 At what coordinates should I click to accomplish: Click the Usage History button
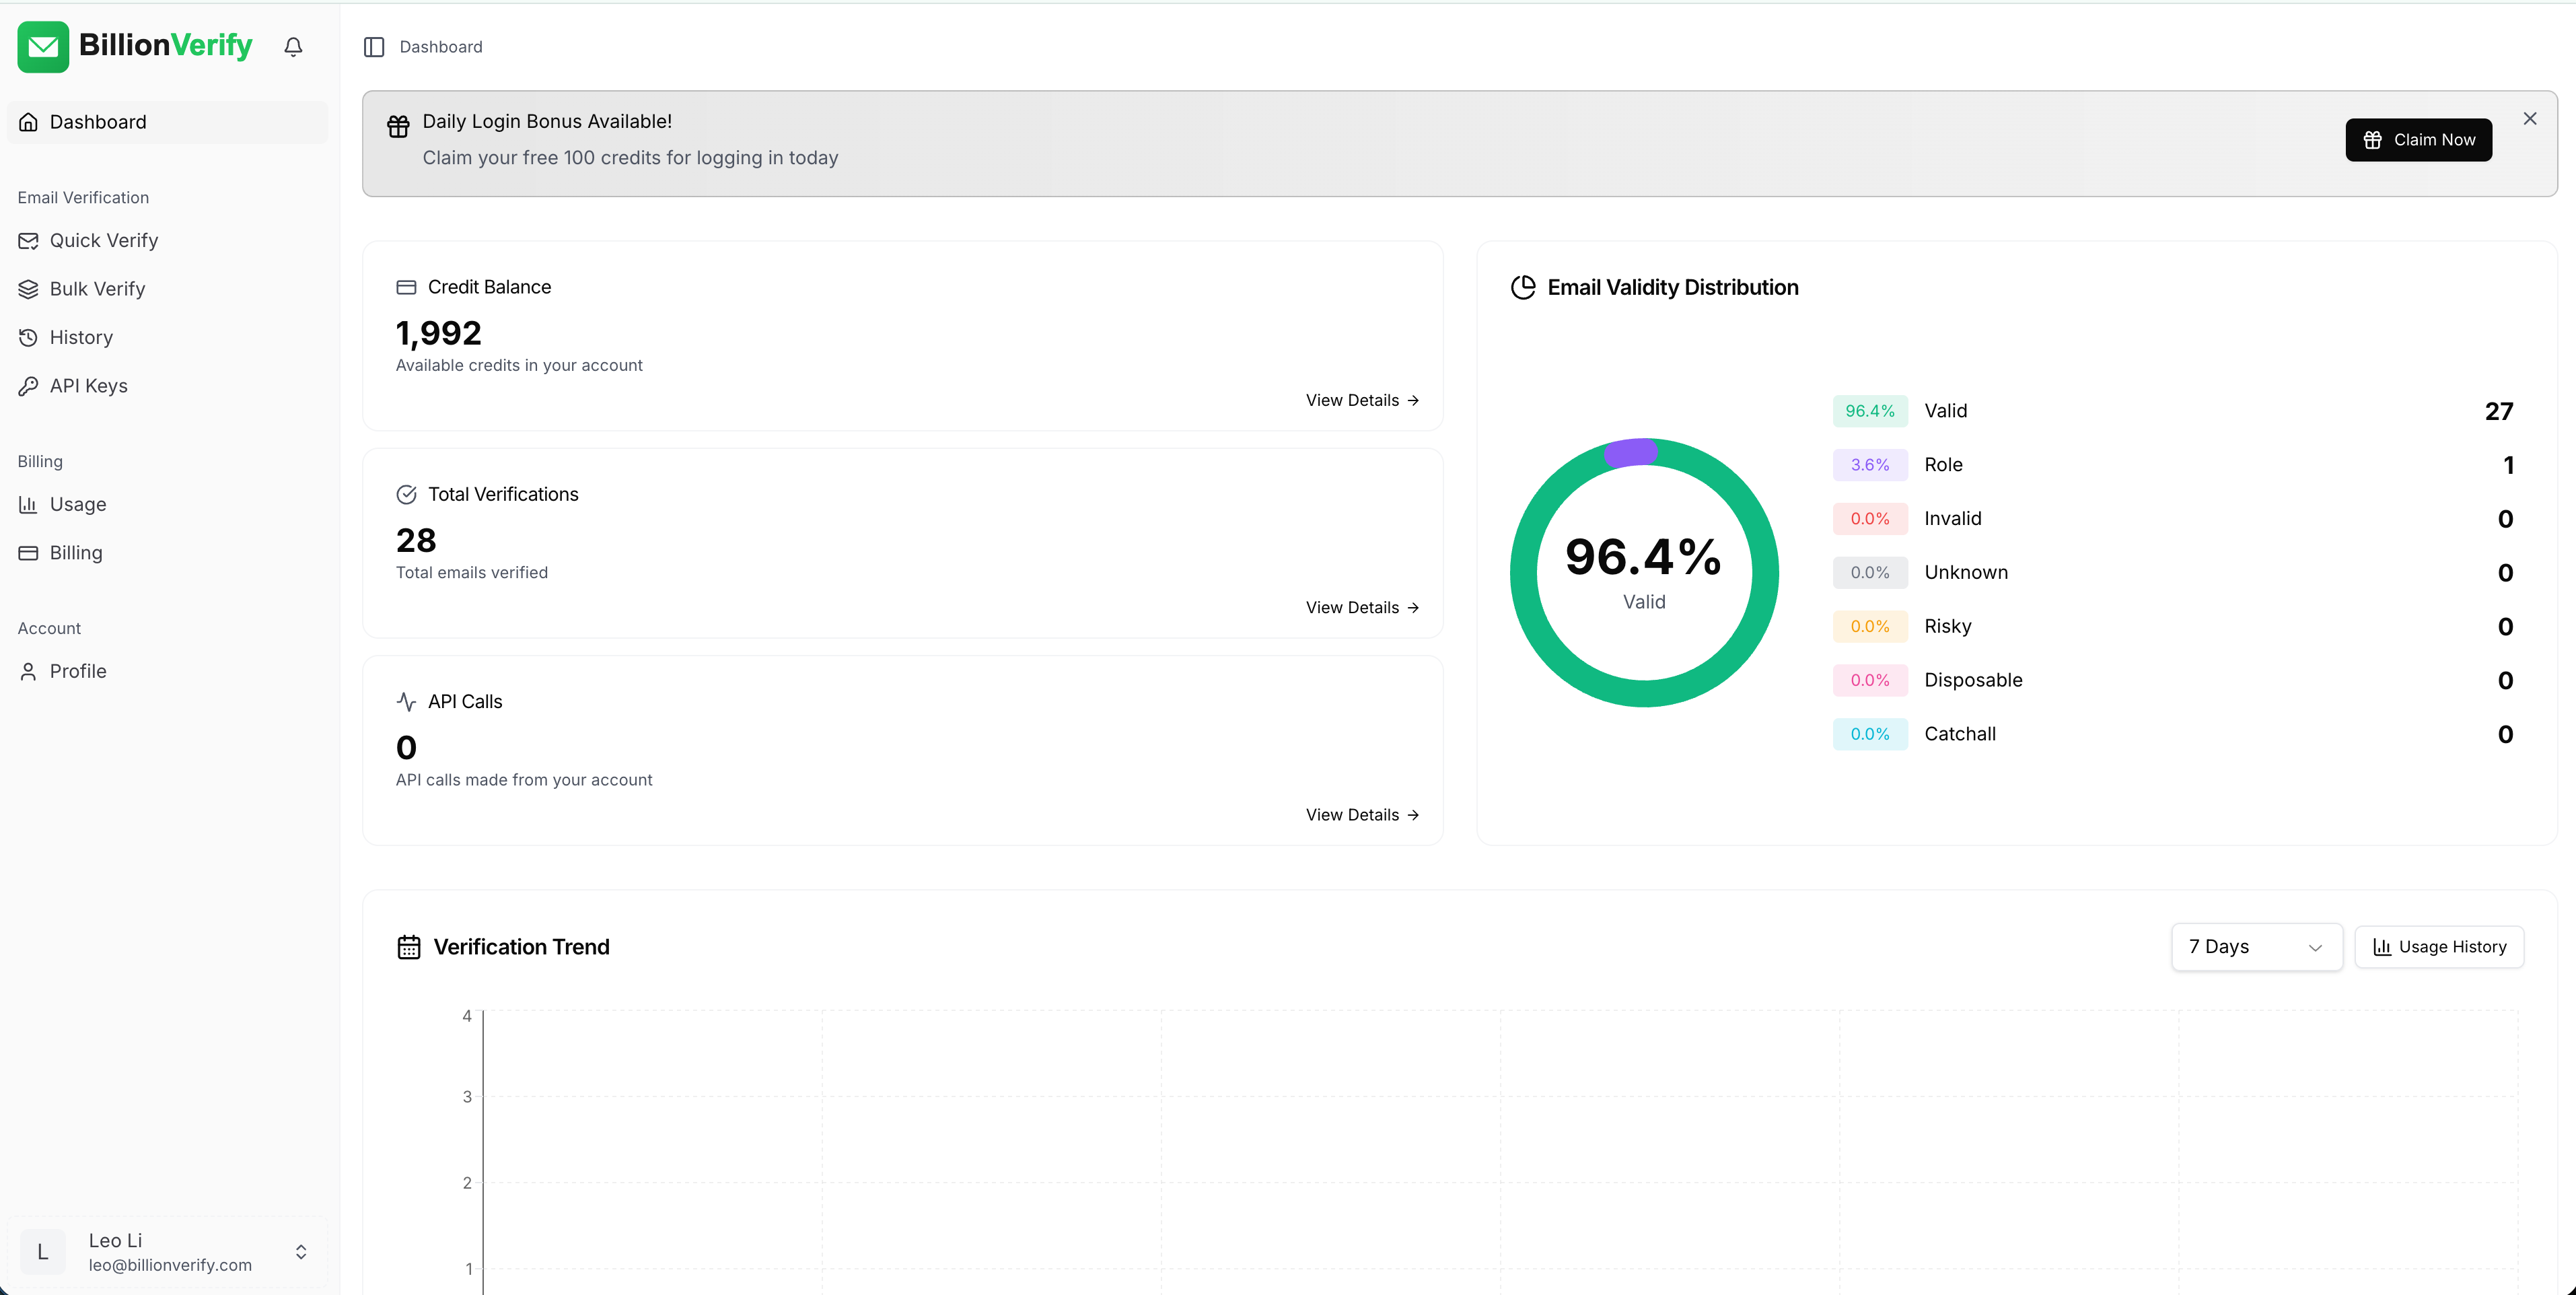click(2439, 946)
